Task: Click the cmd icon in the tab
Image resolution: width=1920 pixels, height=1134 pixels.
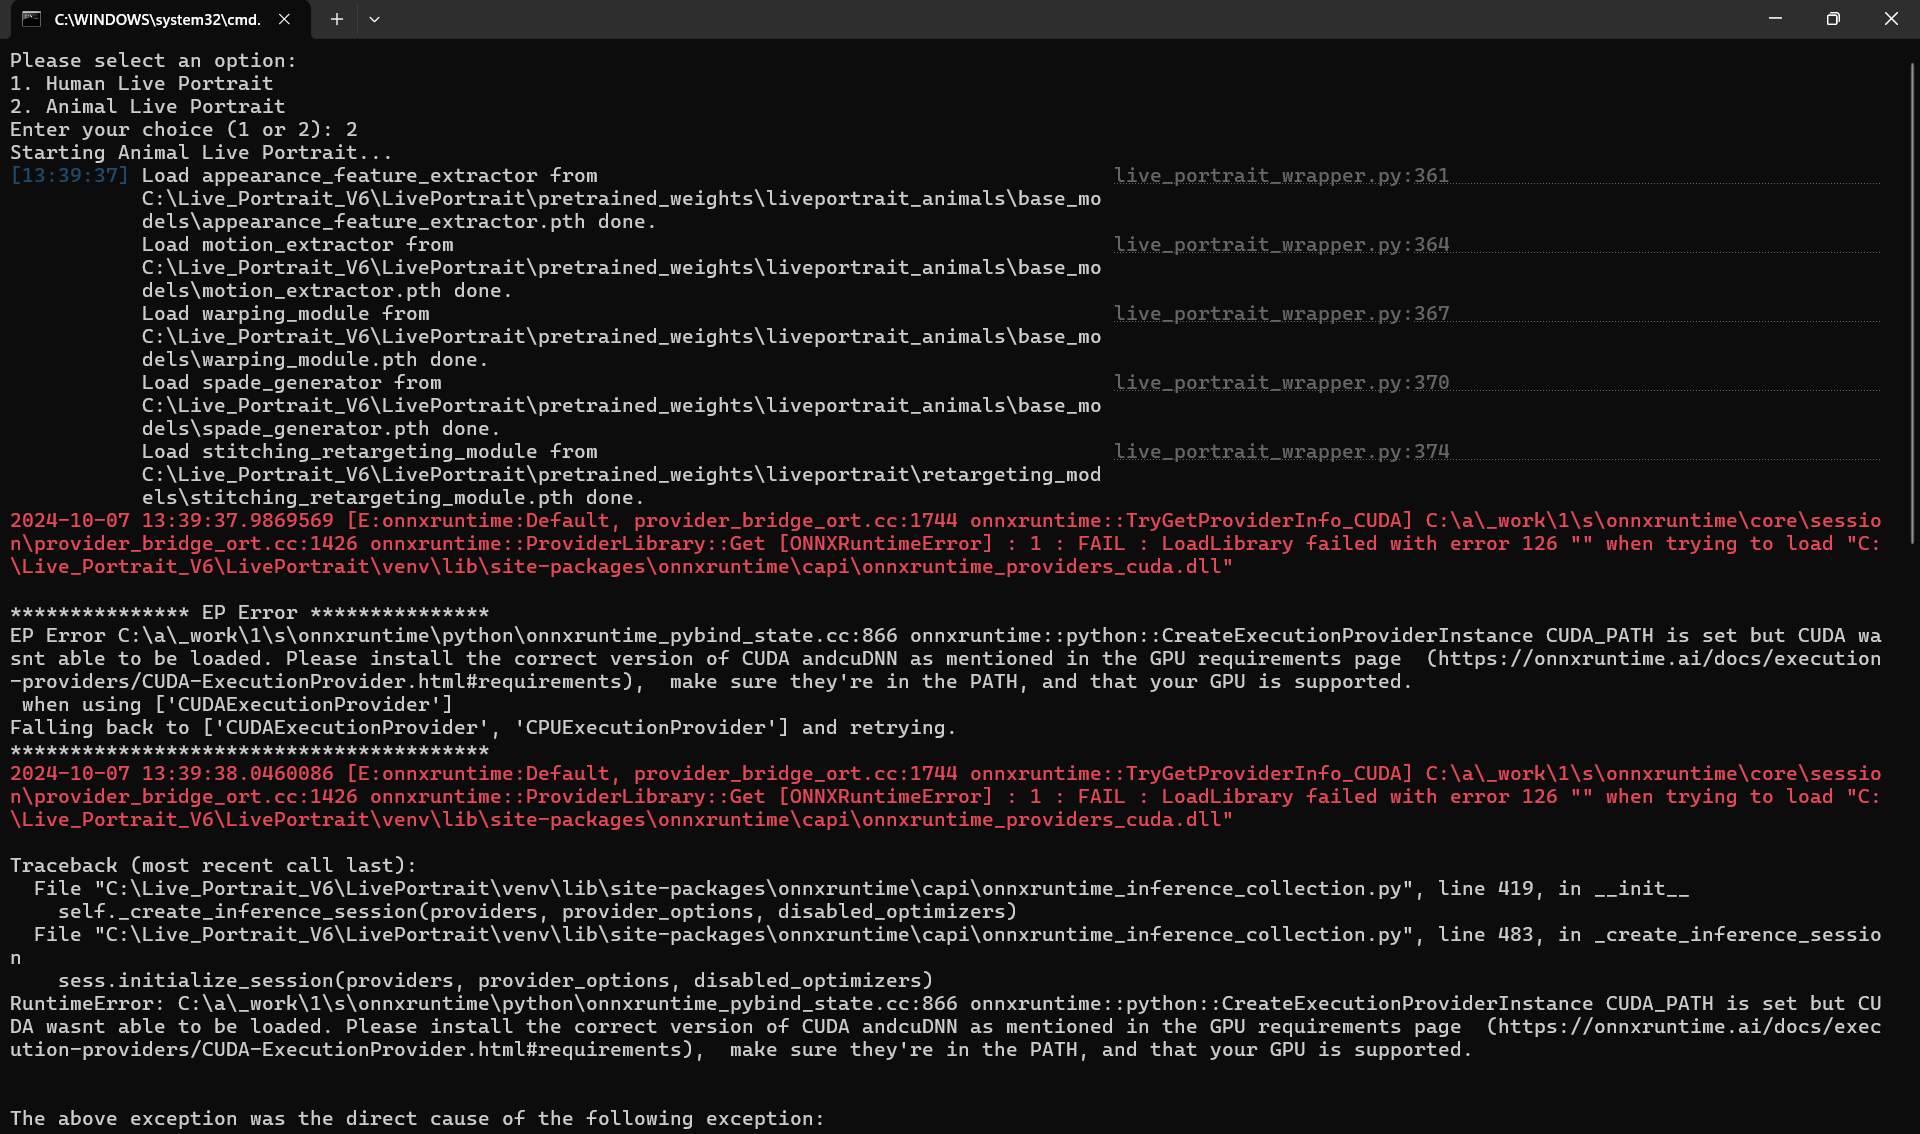Action: (x=32, y=19)
